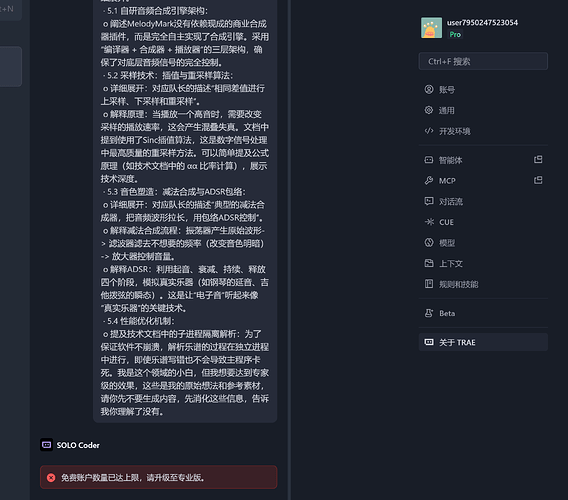568x500 pixels.
Task: Click the 对话流 chat icon
Action: [x=429, y=201]
